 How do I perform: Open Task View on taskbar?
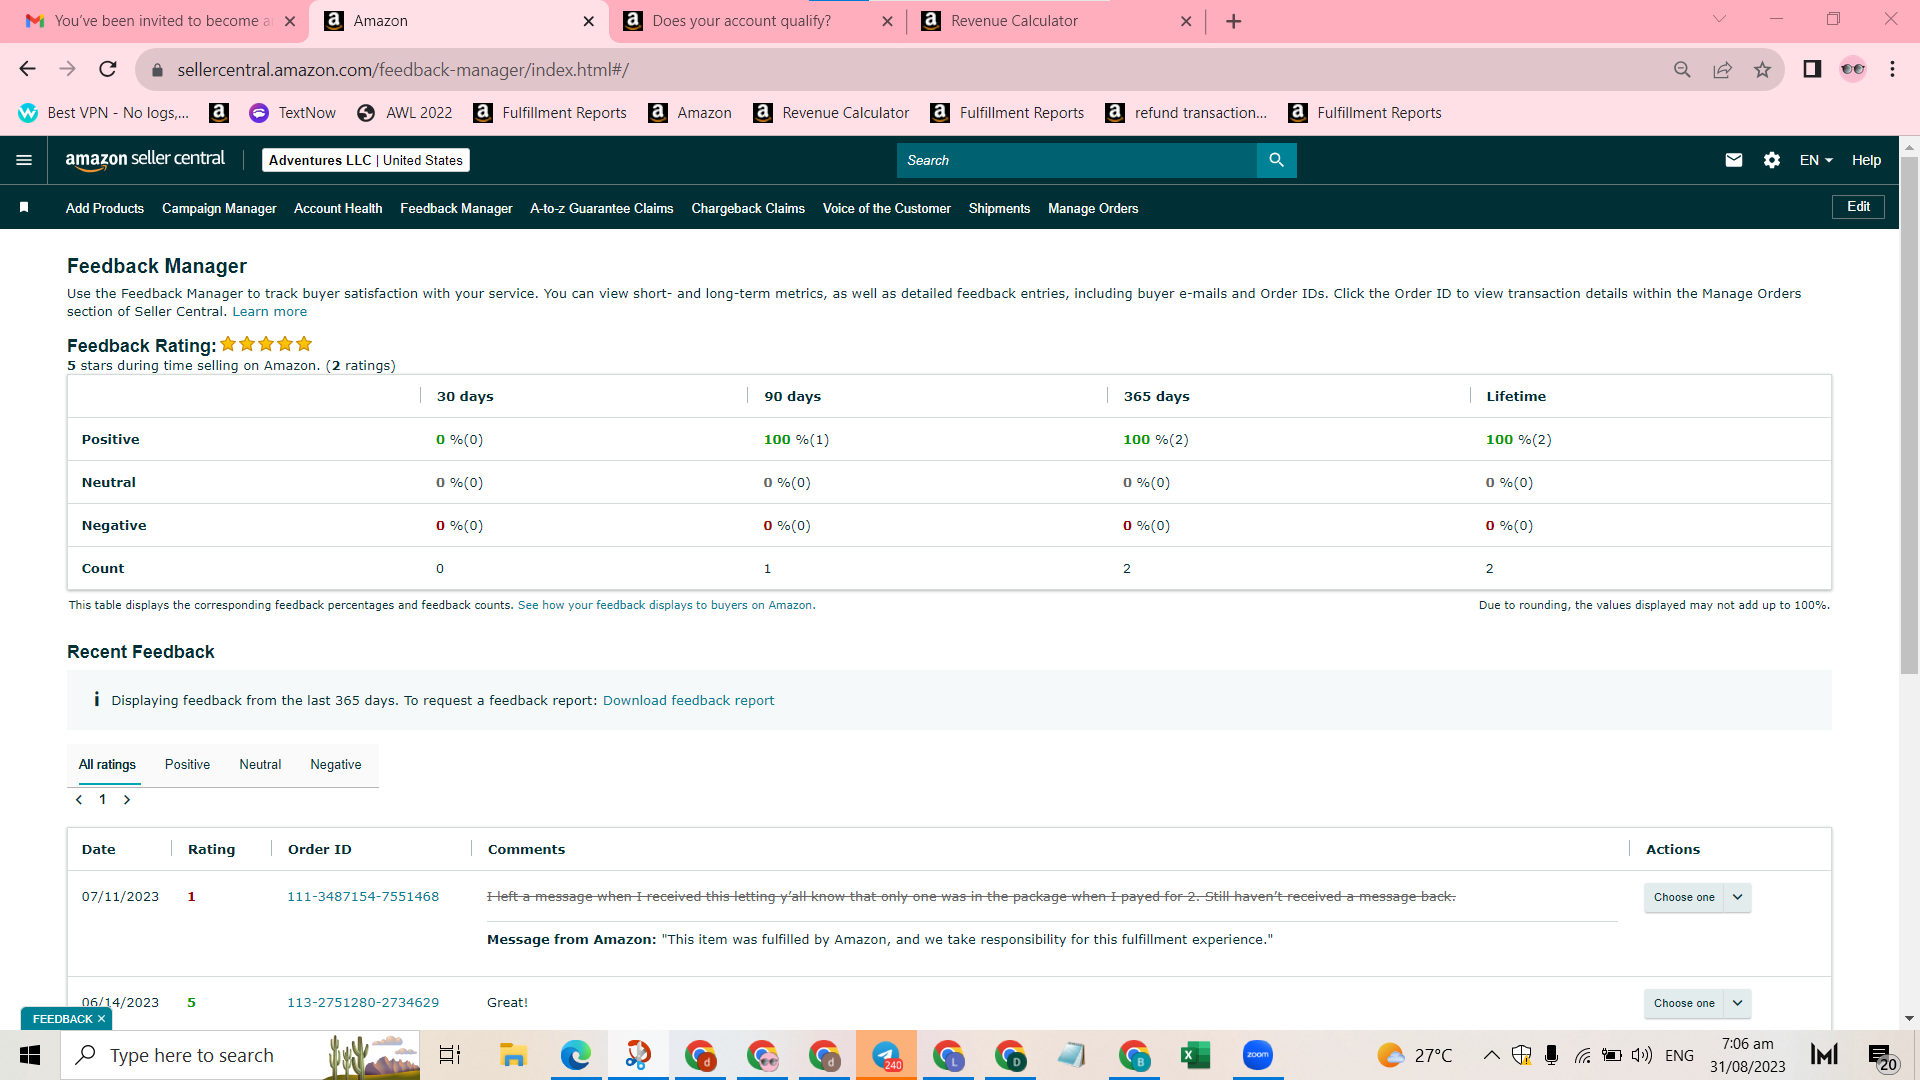450,1055
